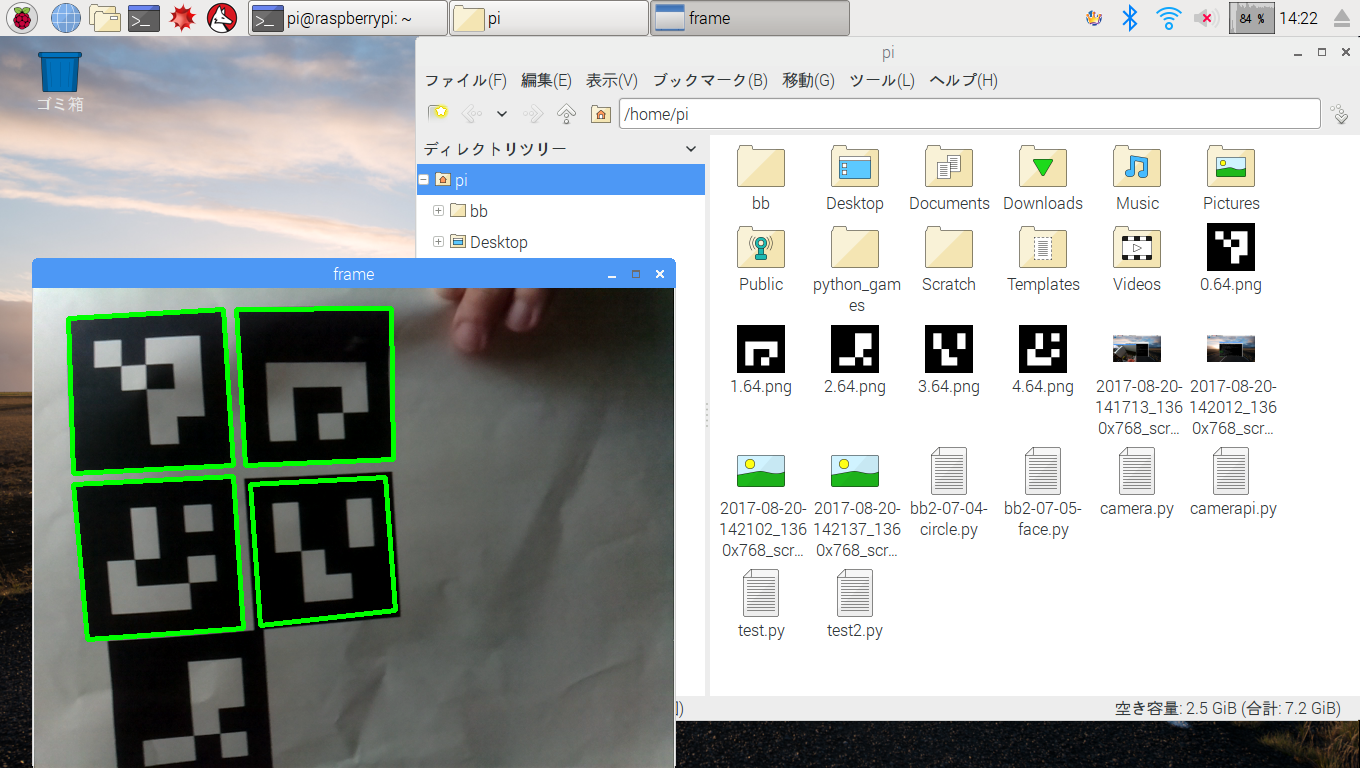Click the new tab toolbar icon

[438, 114]
